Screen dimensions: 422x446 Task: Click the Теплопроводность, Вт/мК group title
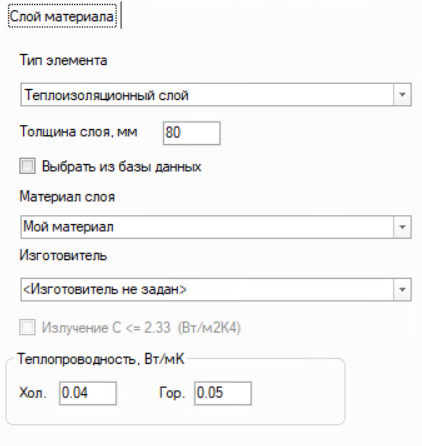[x=101, y=359]
